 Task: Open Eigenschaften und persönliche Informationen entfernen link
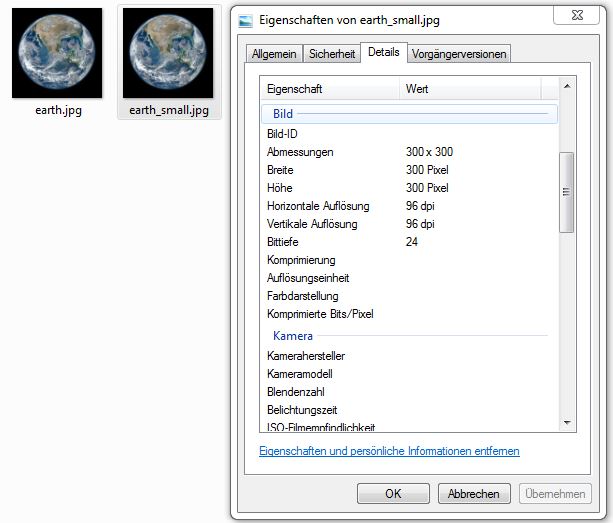pyautogui.click(x=389, y=451)
